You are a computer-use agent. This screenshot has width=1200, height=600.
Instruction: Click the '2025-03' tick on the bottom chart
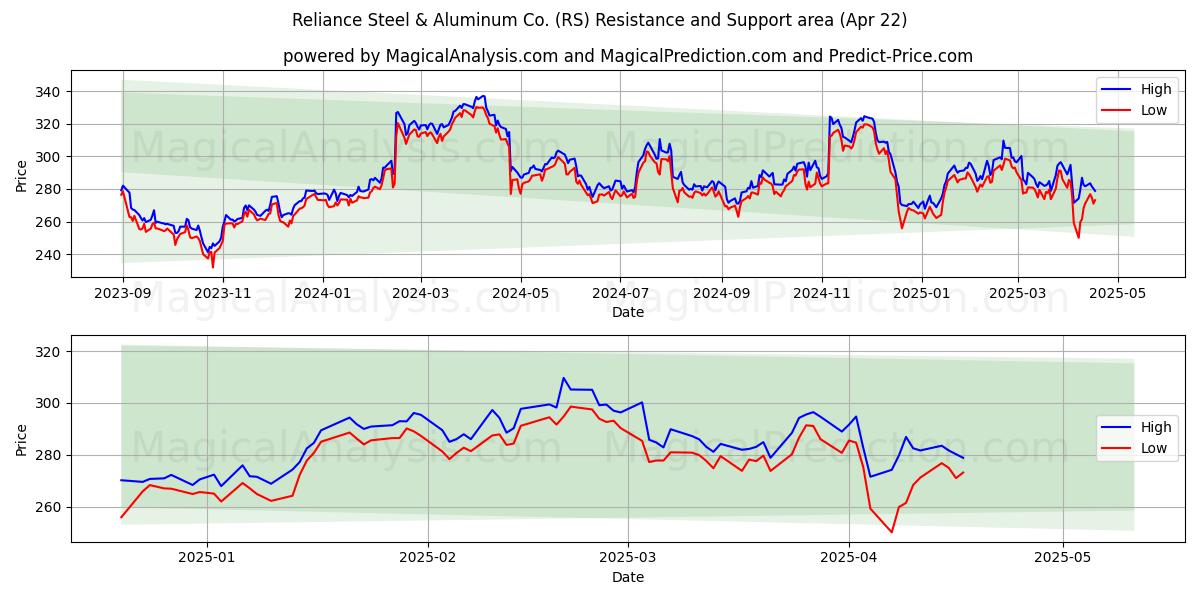point(629,558)
